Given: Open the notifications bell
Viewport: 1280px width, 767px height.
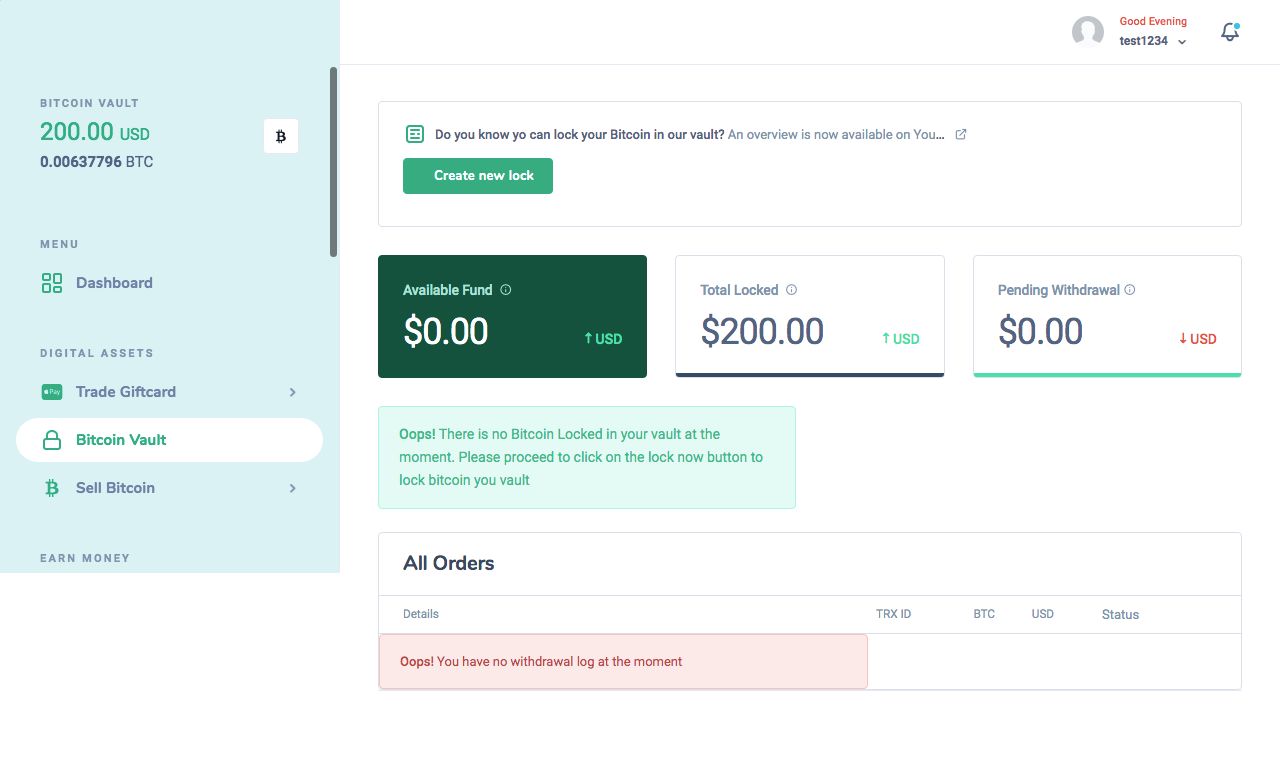Looking at the screenshot, I should [x=1230, y=32].
